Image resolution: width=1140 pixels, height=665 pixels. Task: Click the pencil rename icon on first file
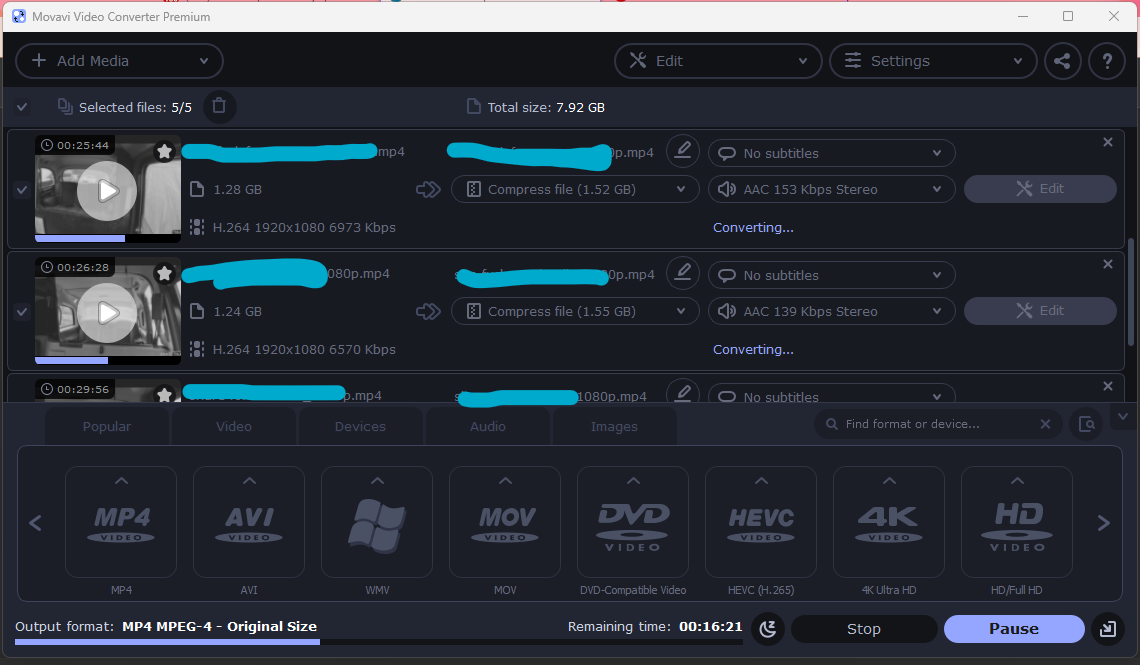[683, 151]
